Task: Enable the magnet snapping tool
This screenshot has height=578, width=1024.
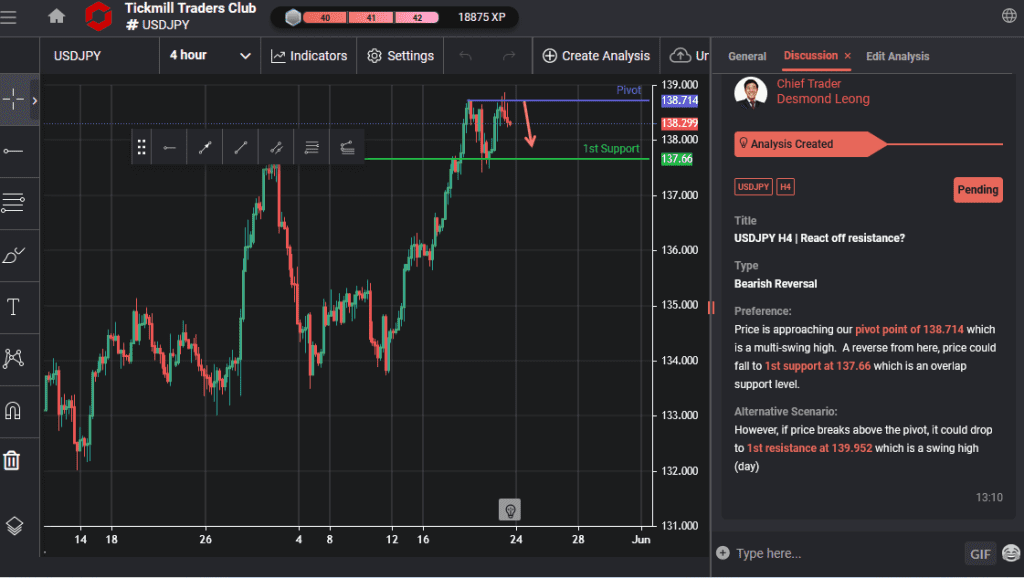Action: [x=15, y=410]
